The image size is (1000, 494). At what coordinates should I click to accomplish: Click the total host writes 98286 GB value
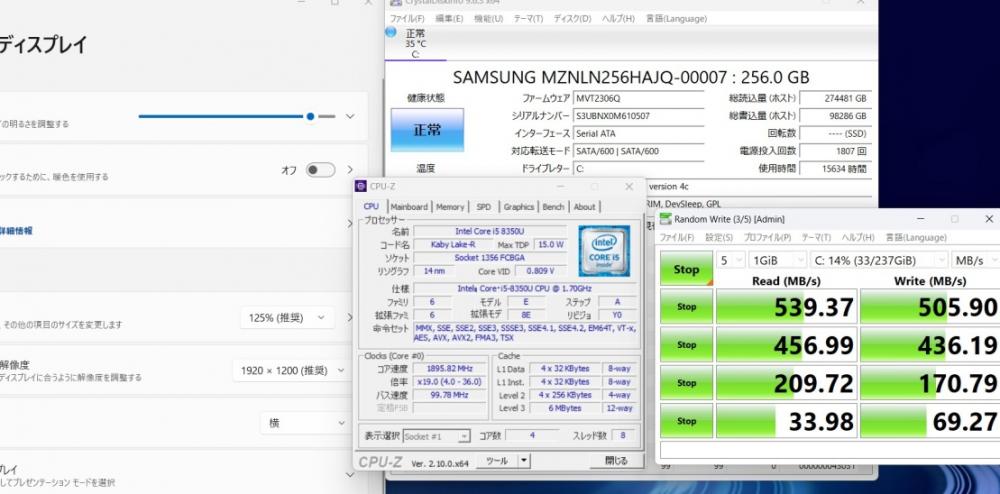tap(835, 116)
